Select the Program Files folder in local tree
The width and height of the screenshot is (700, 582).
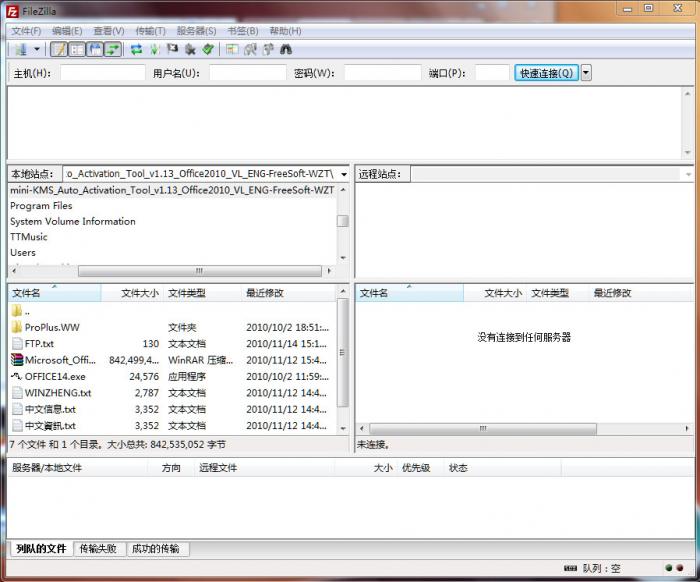point(41,206)
